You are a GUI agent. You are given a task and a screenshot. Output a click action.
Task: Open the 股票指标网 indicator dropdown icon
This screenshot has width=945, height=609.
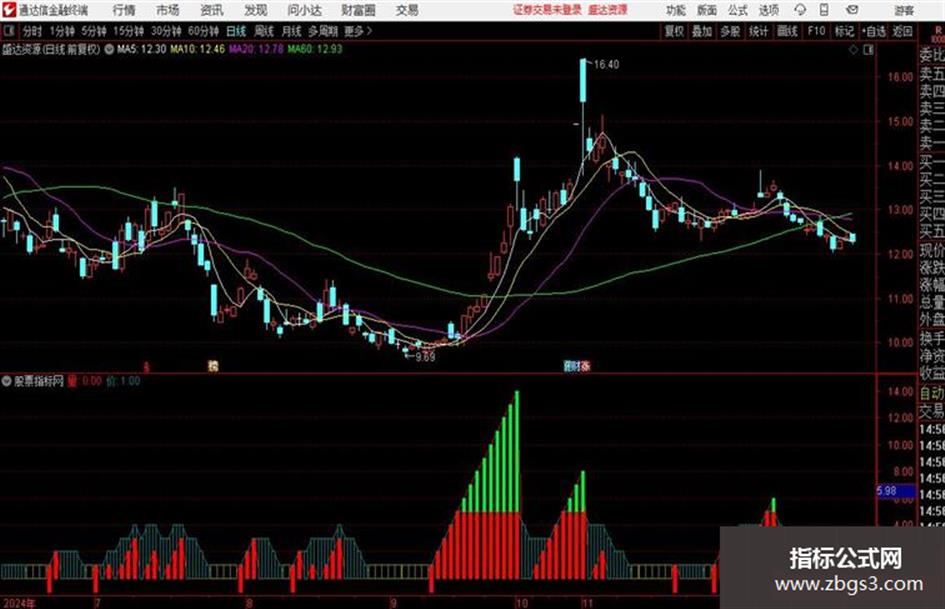pyautogui.click(x=7, y=381)
